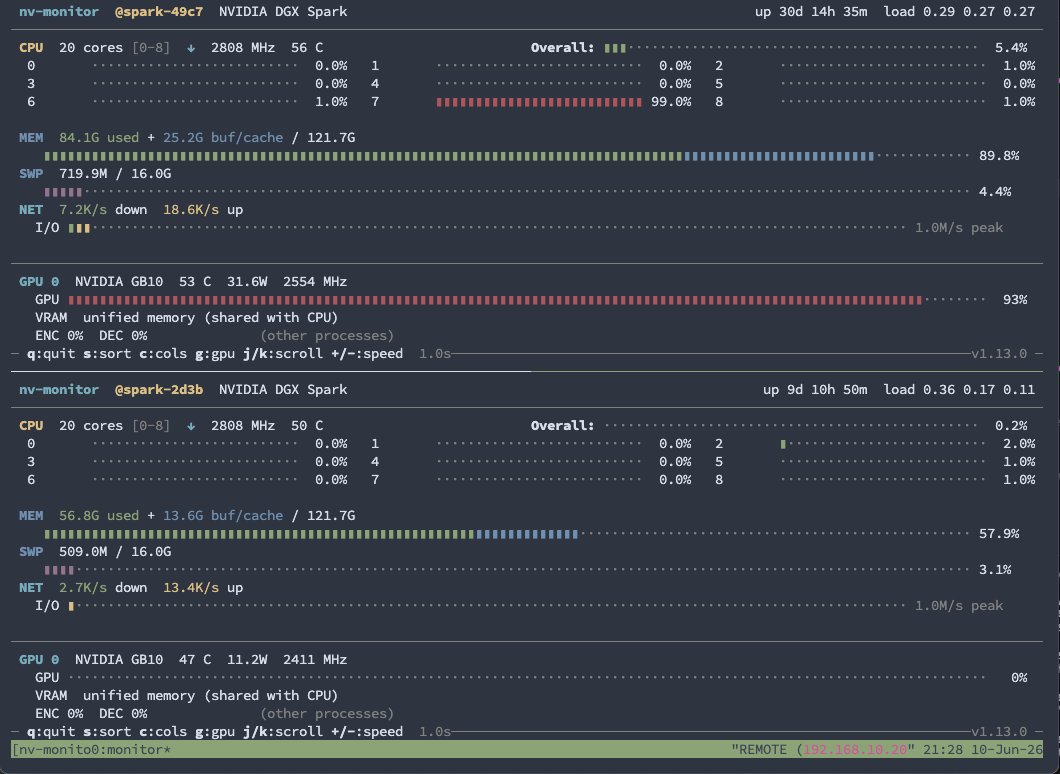Click the GPU power reading '31.6W'

click(247, 282)
